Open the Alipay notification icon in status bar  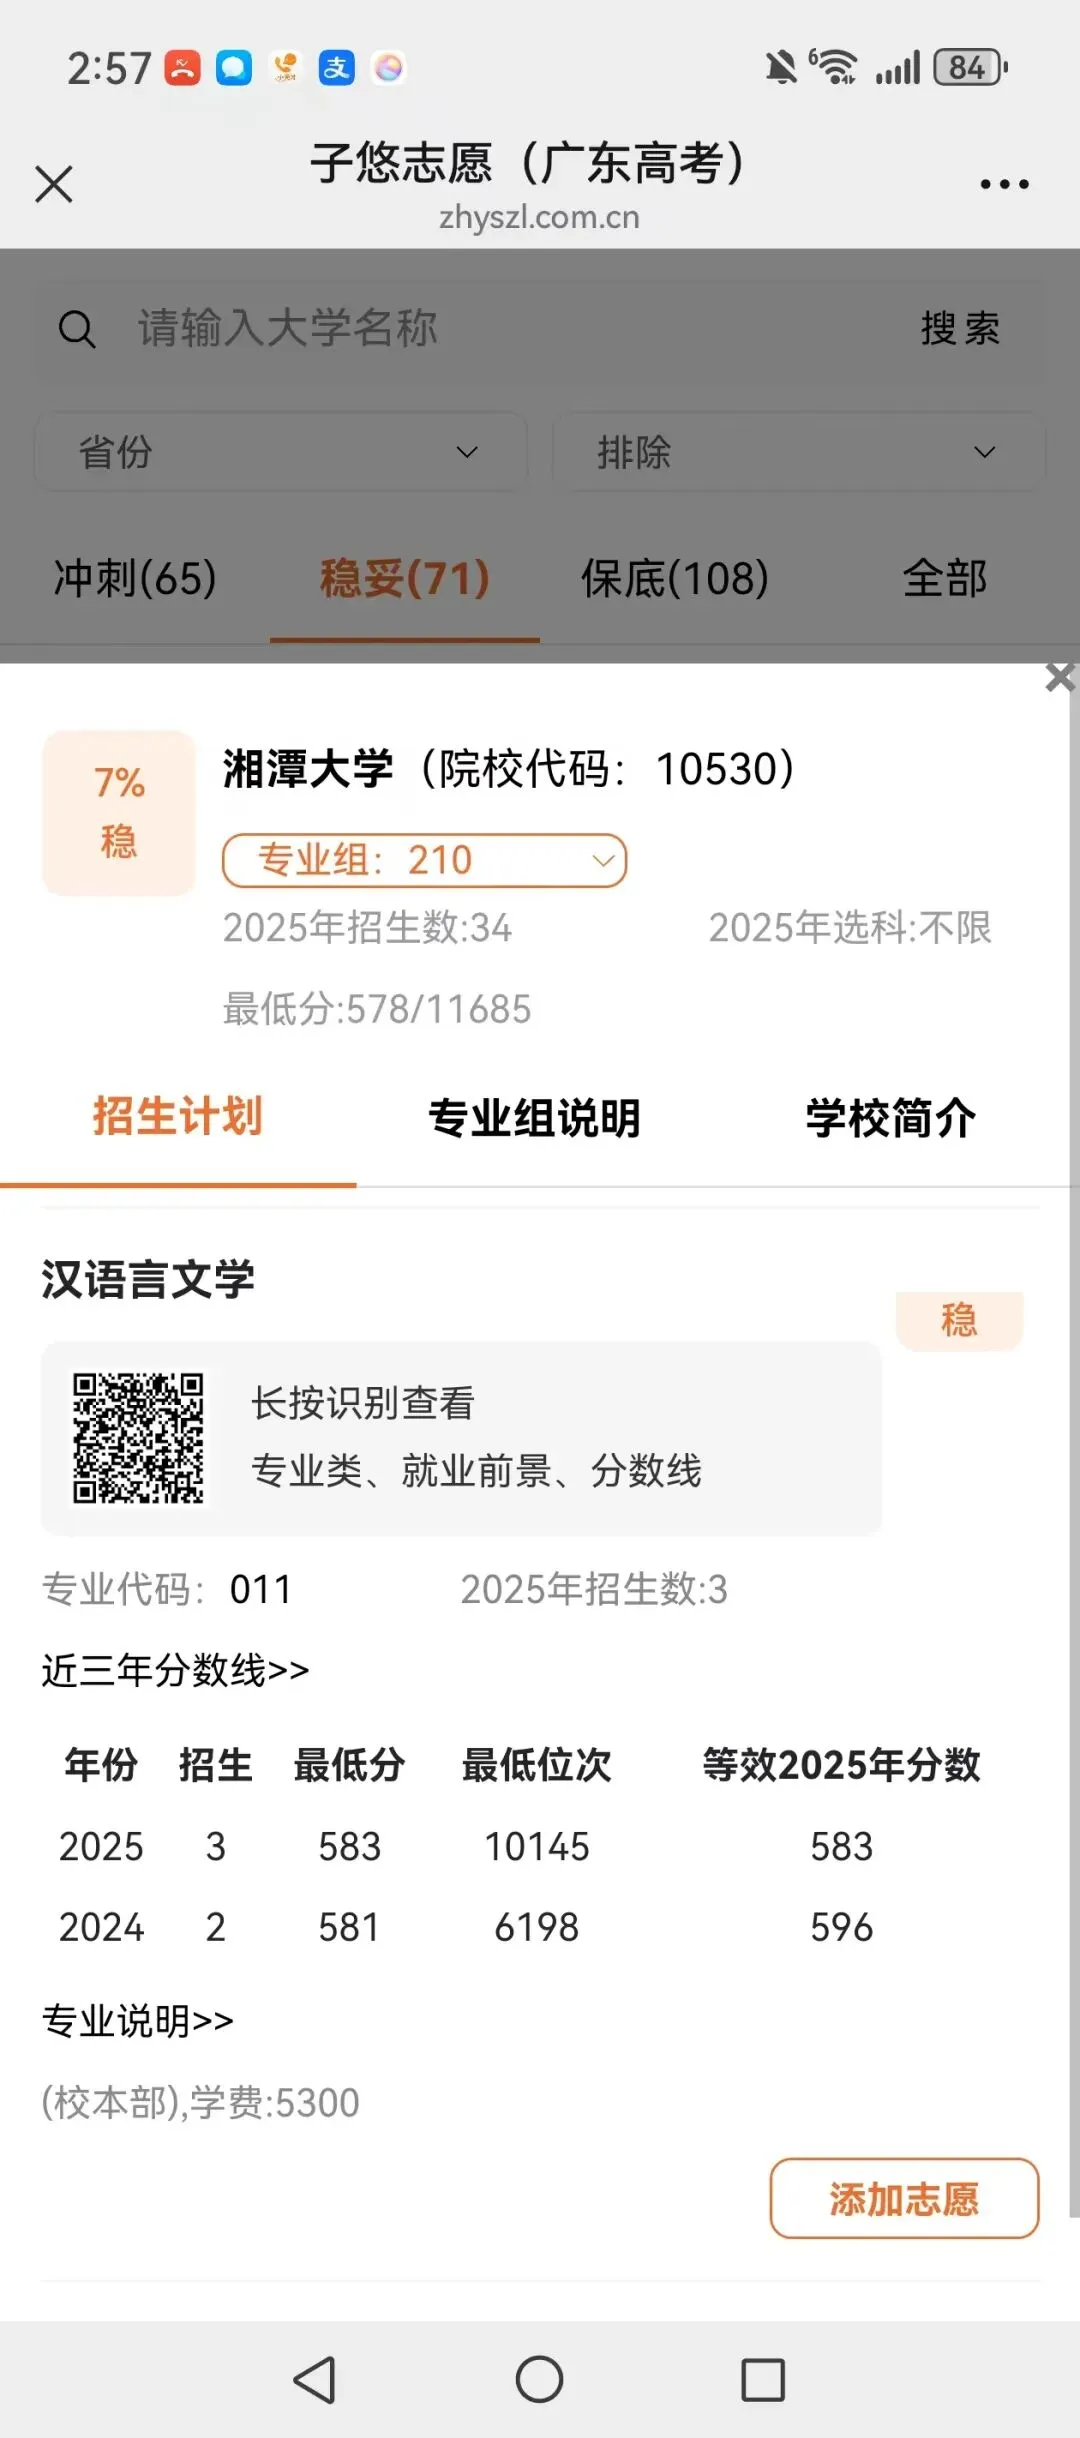click(x=337, y=68)
